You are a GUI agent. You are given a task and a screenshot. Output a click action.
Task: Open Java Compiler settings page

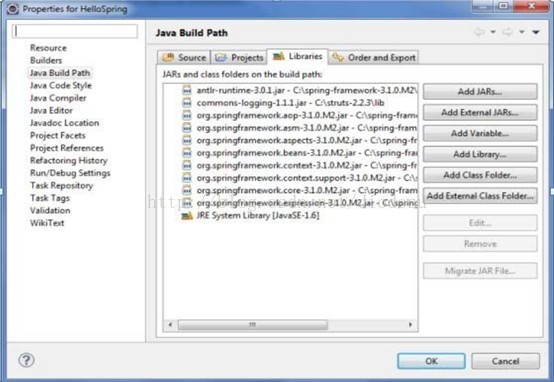58,98
